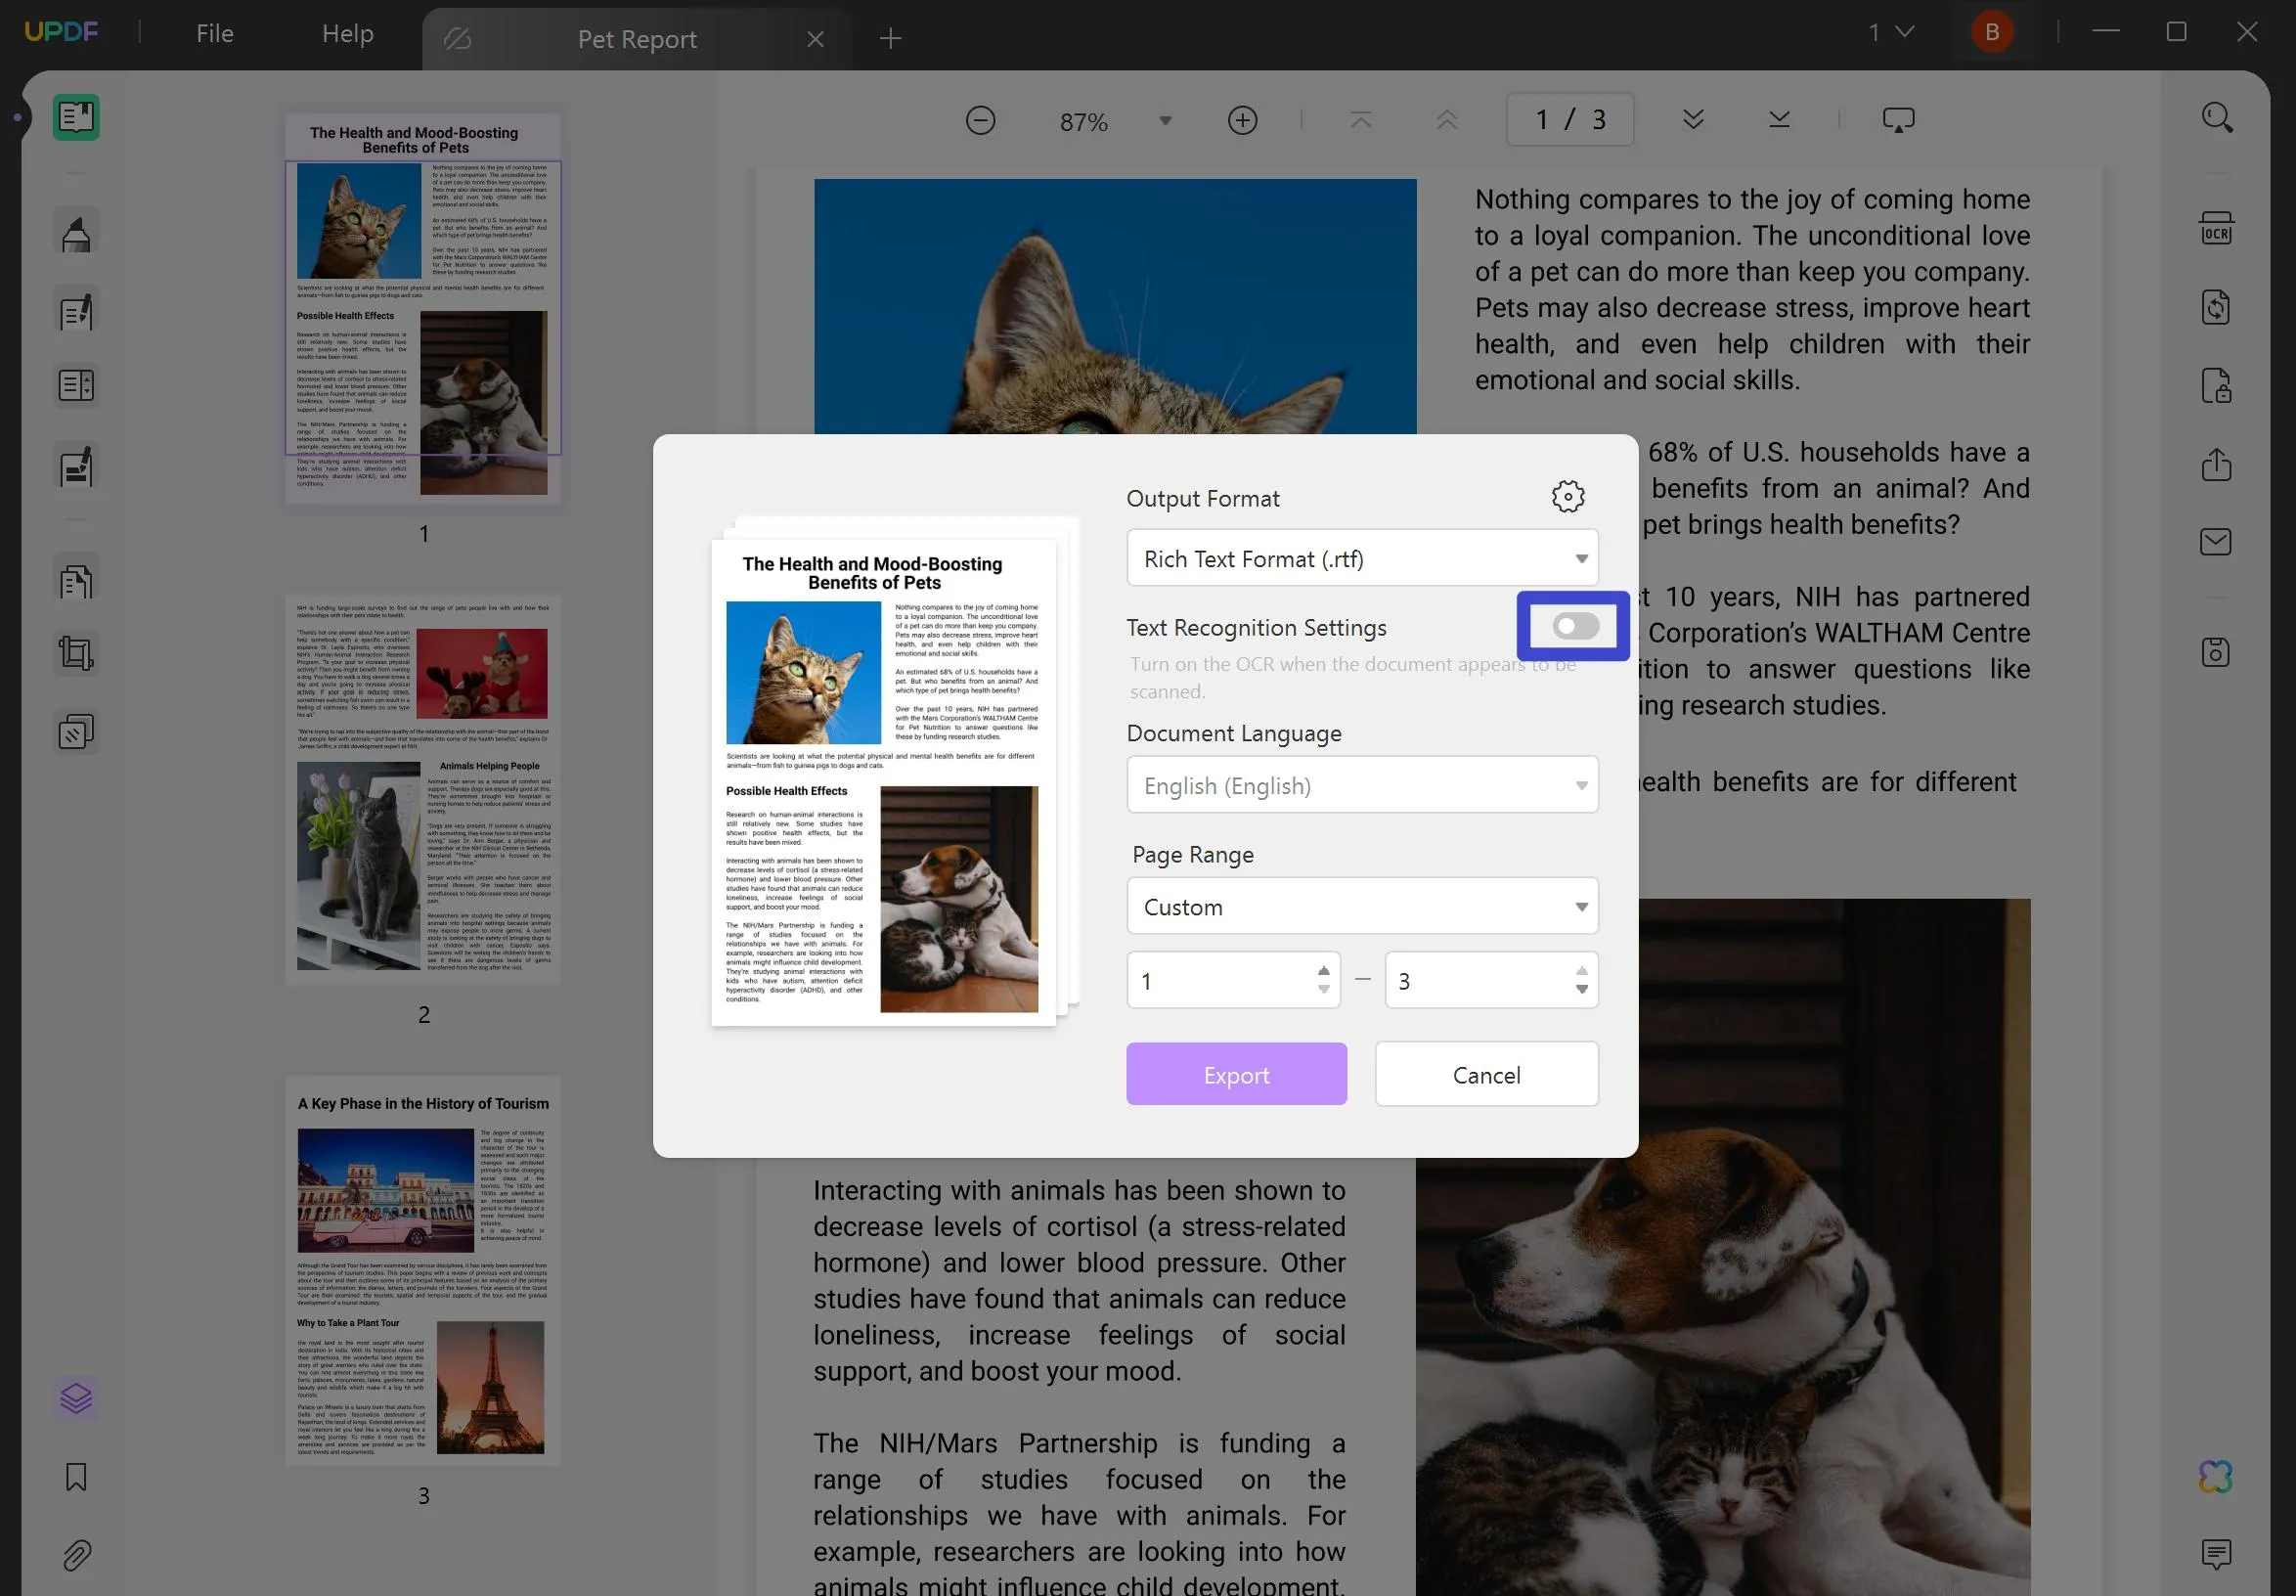Click the Cancel button
The image size is (2296, 1596).
1486,1074
